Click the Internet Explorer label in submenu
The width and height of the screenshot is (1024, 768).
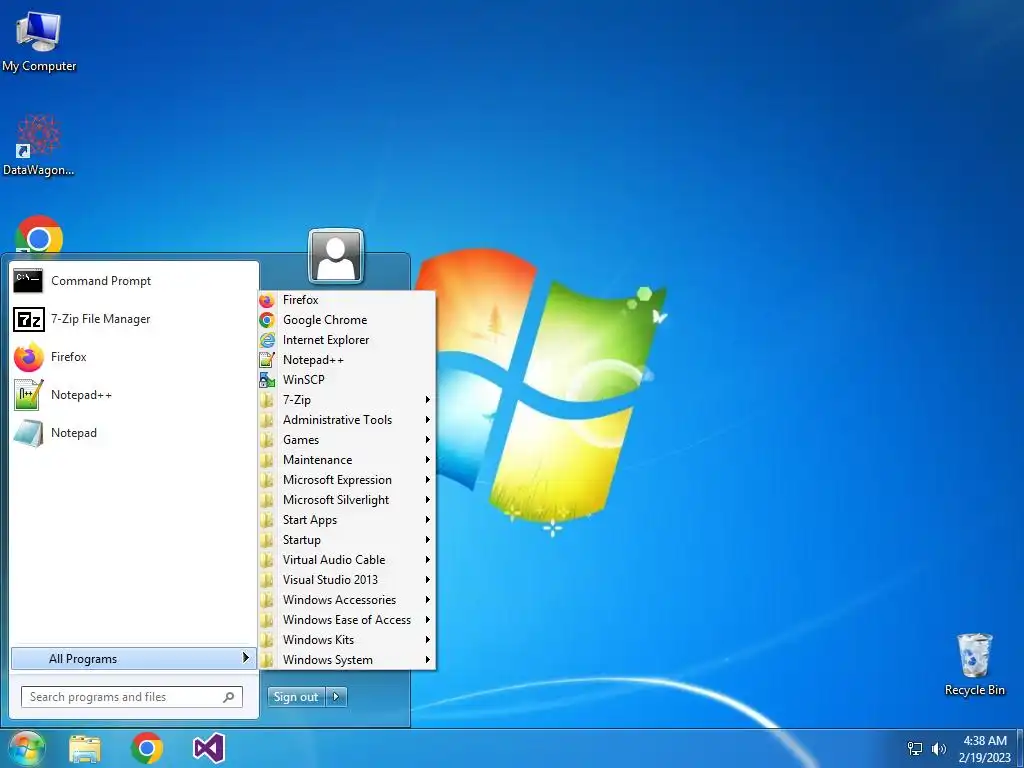pos(326,340)
